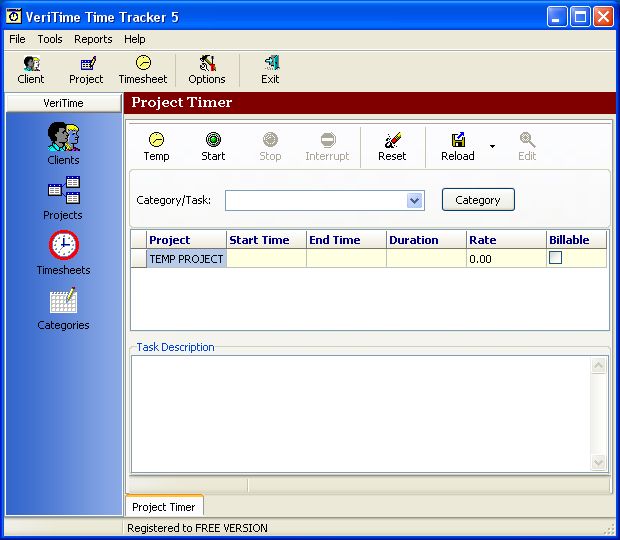Screen dimensions: 620x540
Task: Click the Project column header
Action: (186, 240)
